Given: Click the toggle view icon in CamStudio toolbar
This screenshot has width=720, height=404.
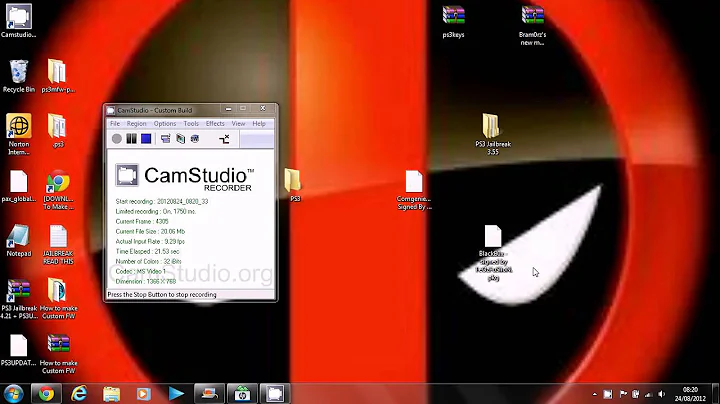Looking at the screenshot, I should pyautogui.click(x=224, y=139).
